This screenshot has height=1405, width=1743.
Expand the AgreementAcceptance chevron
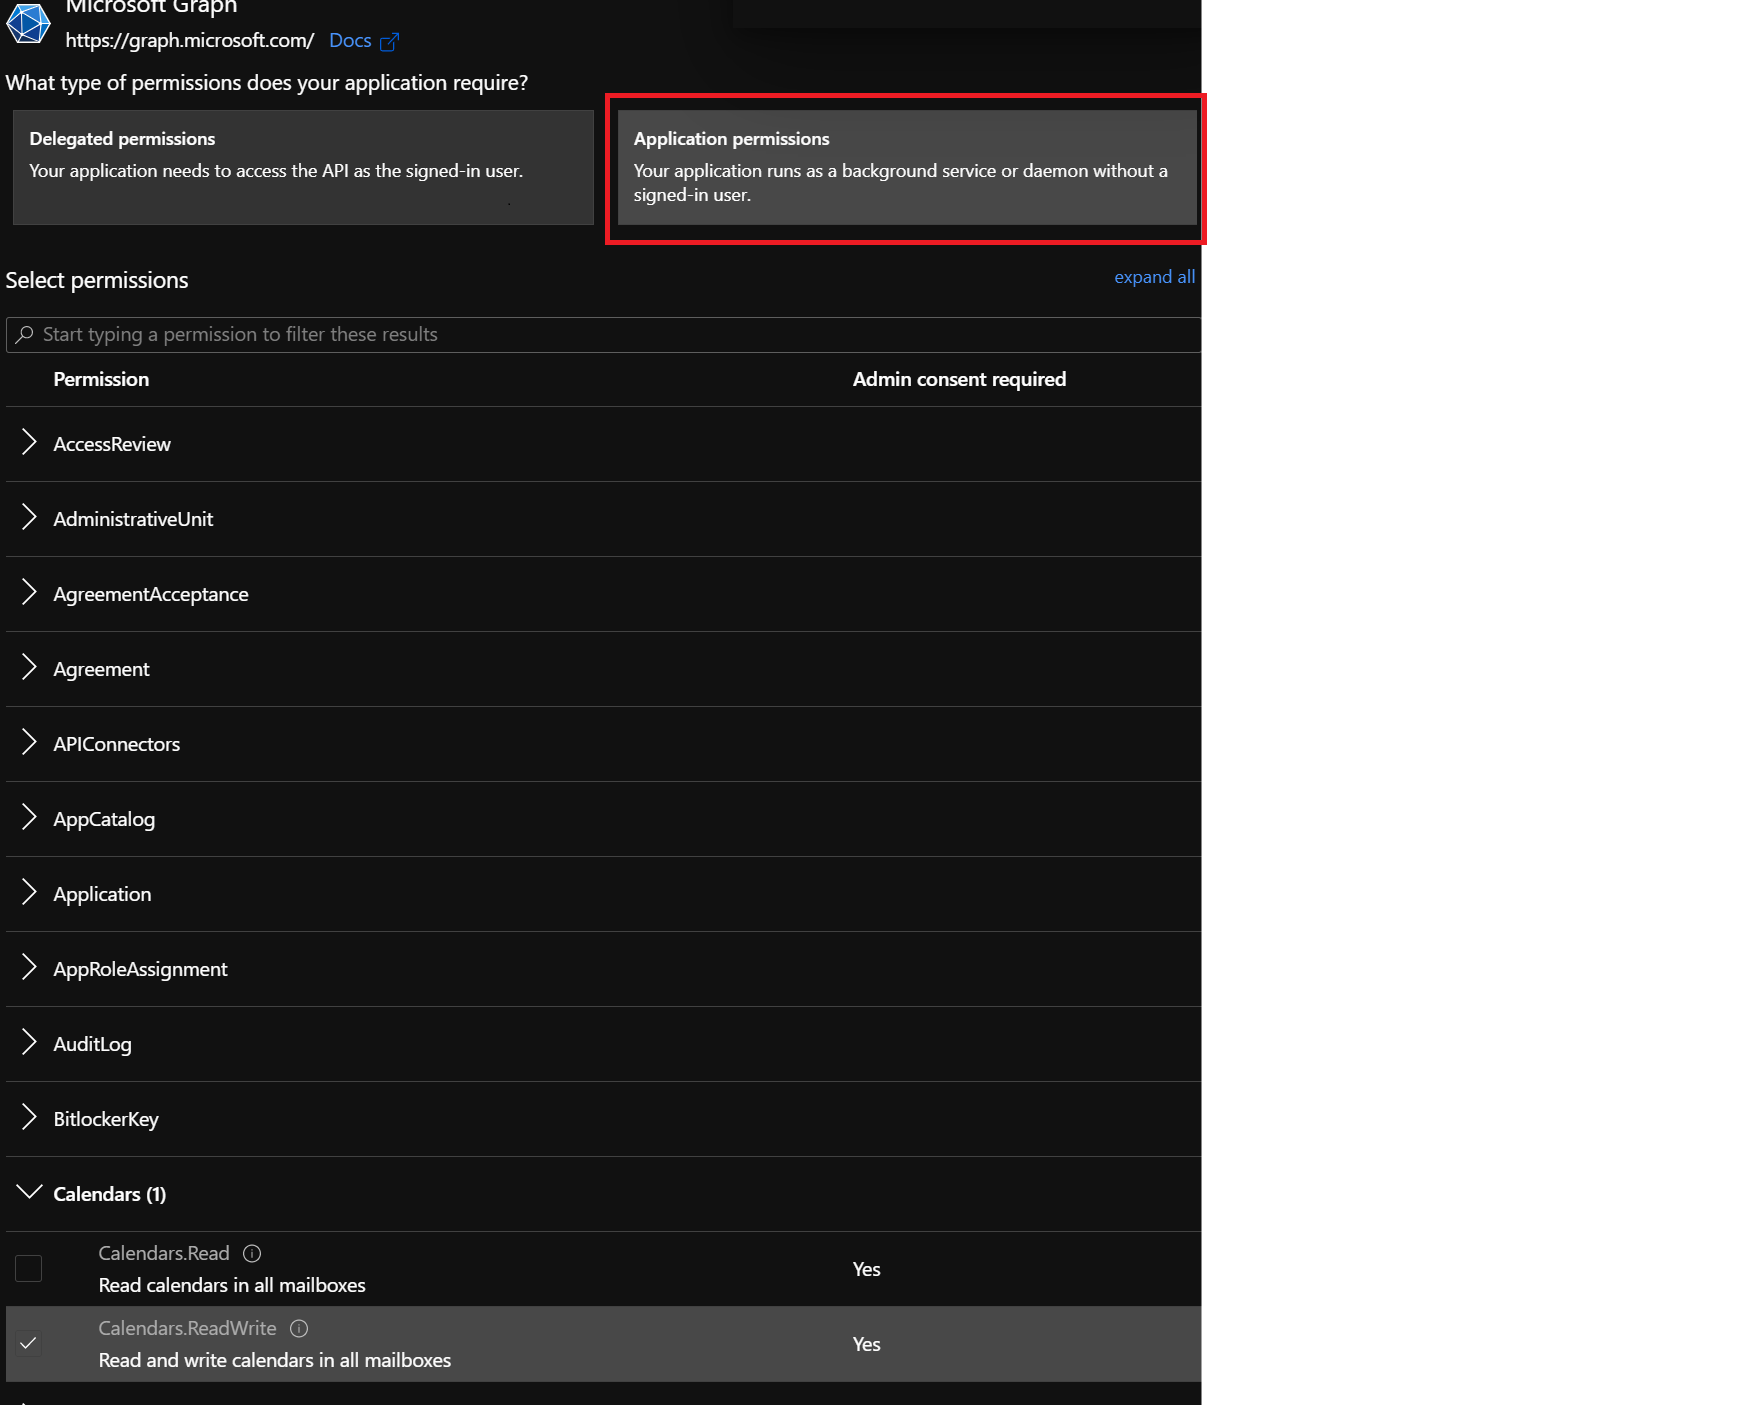coord(29,593)
